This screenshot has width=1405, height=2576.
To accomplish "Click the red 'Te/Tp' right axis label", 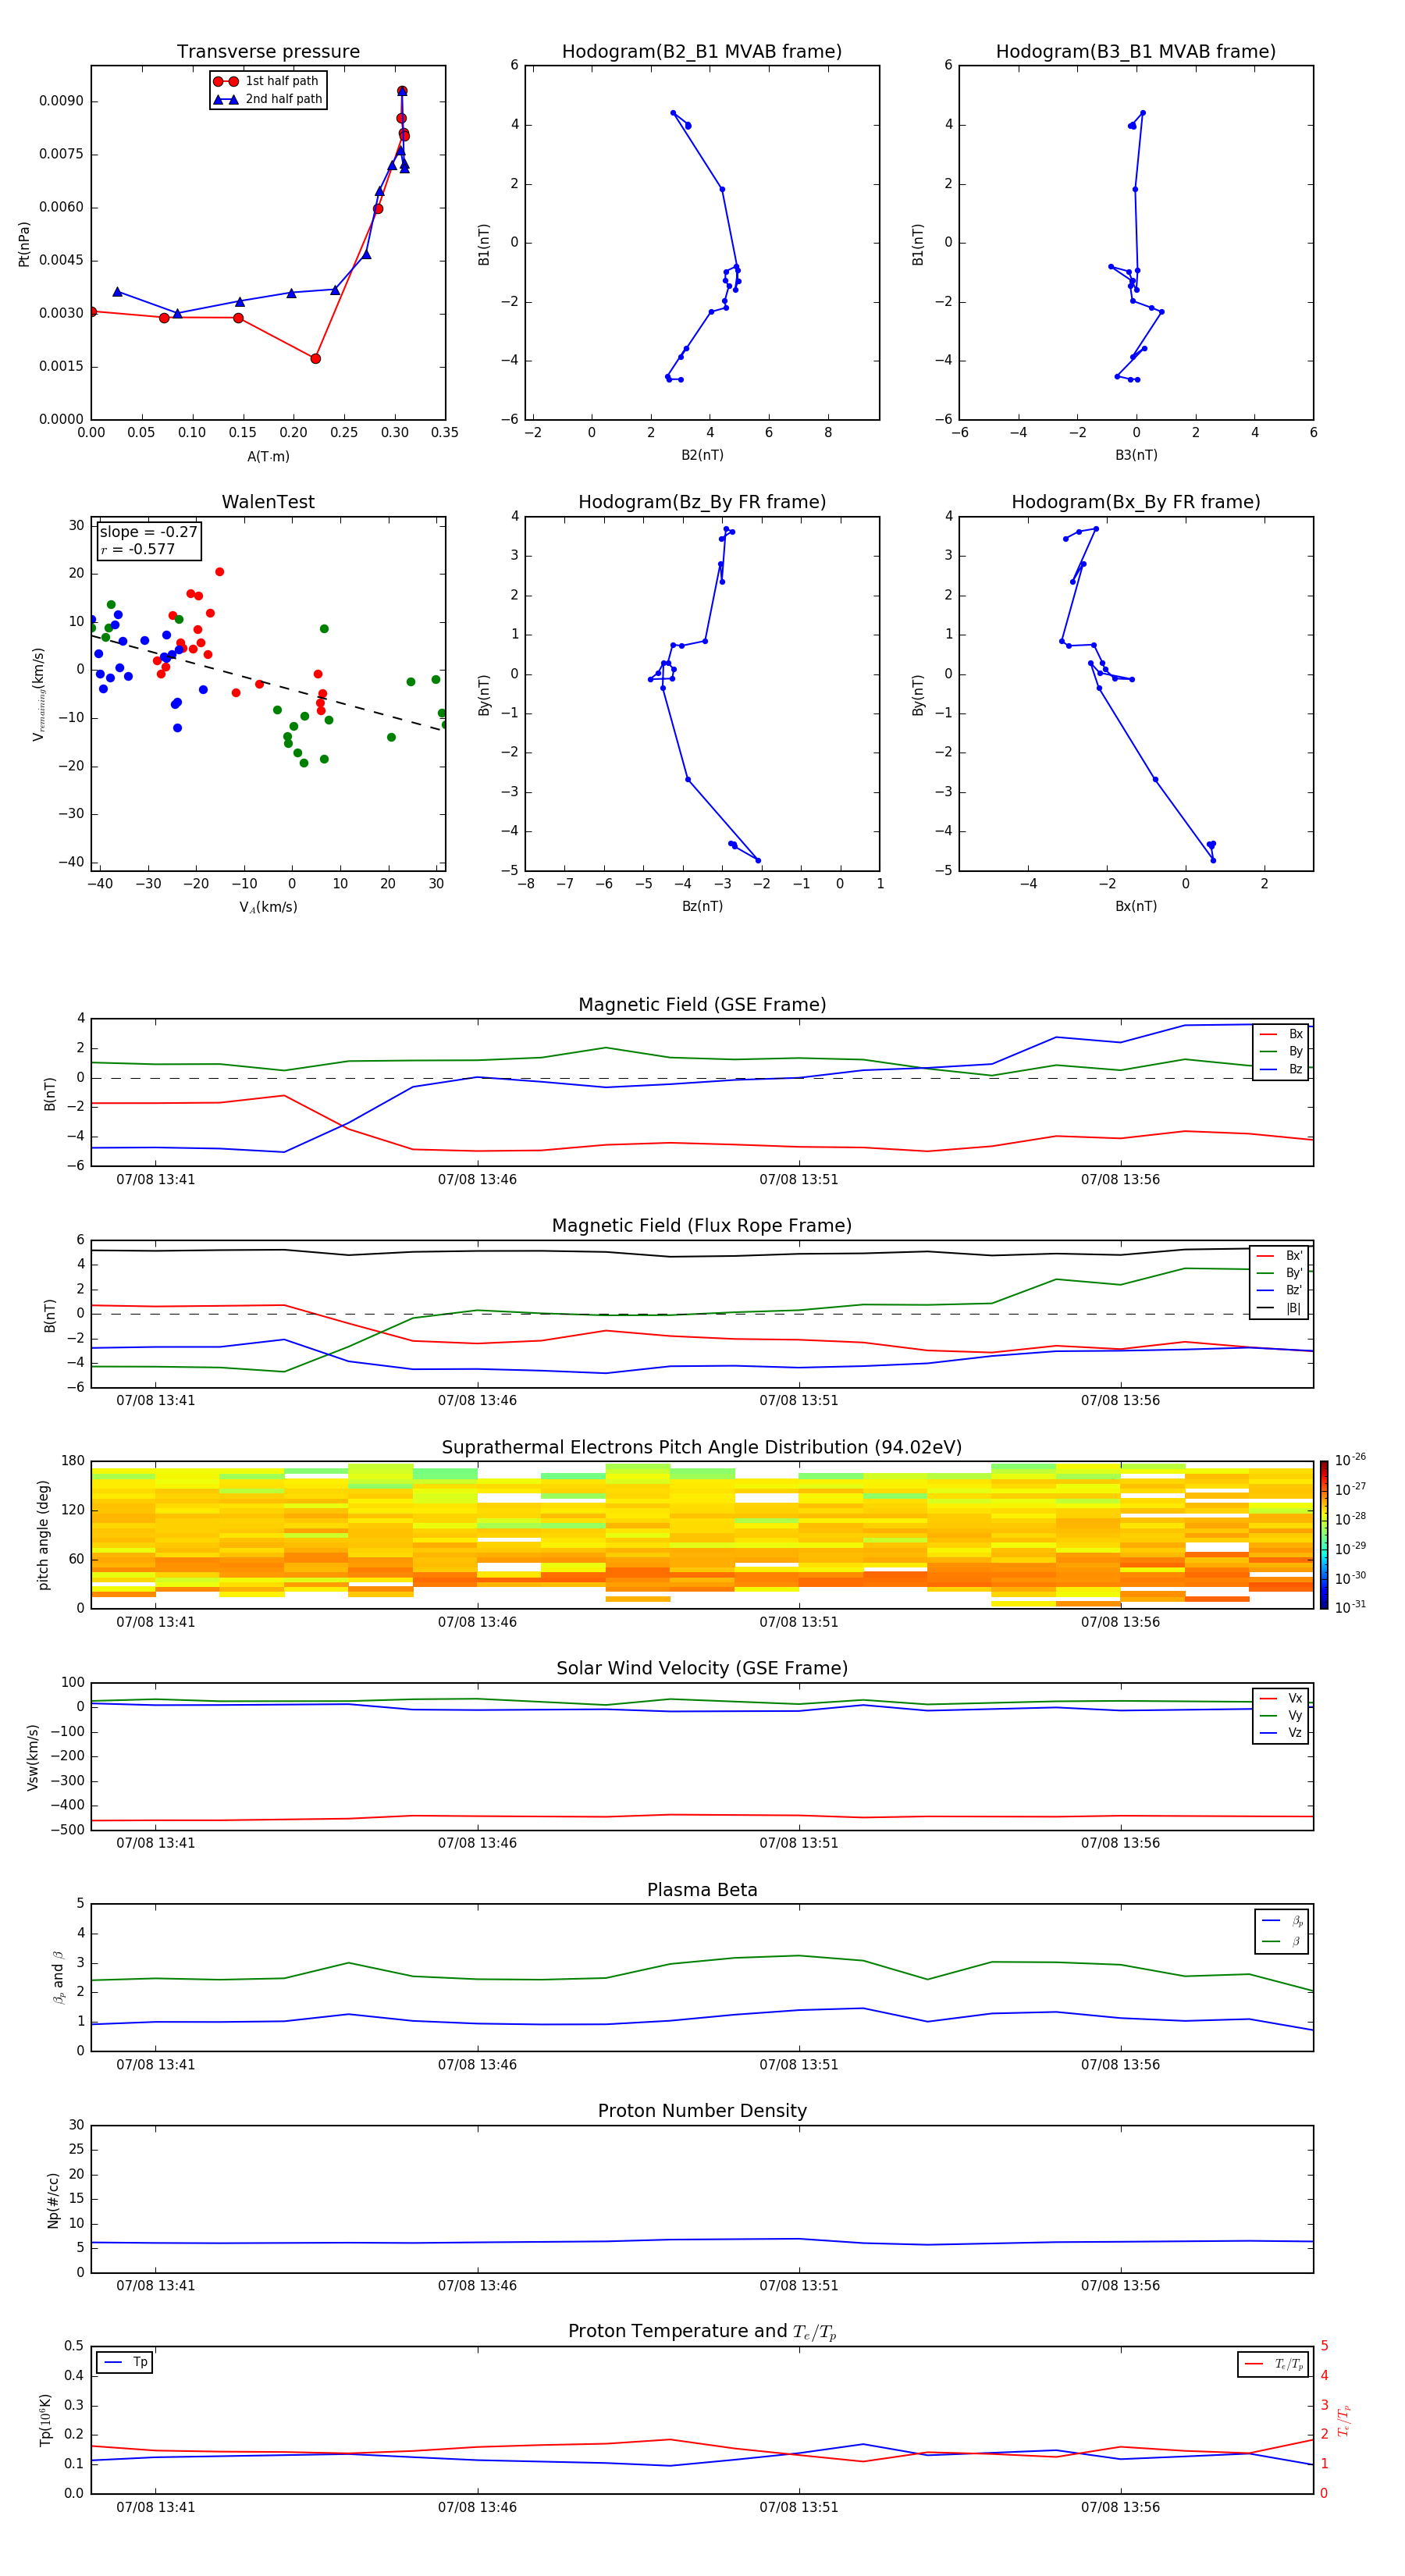I will (1344, 2421).
